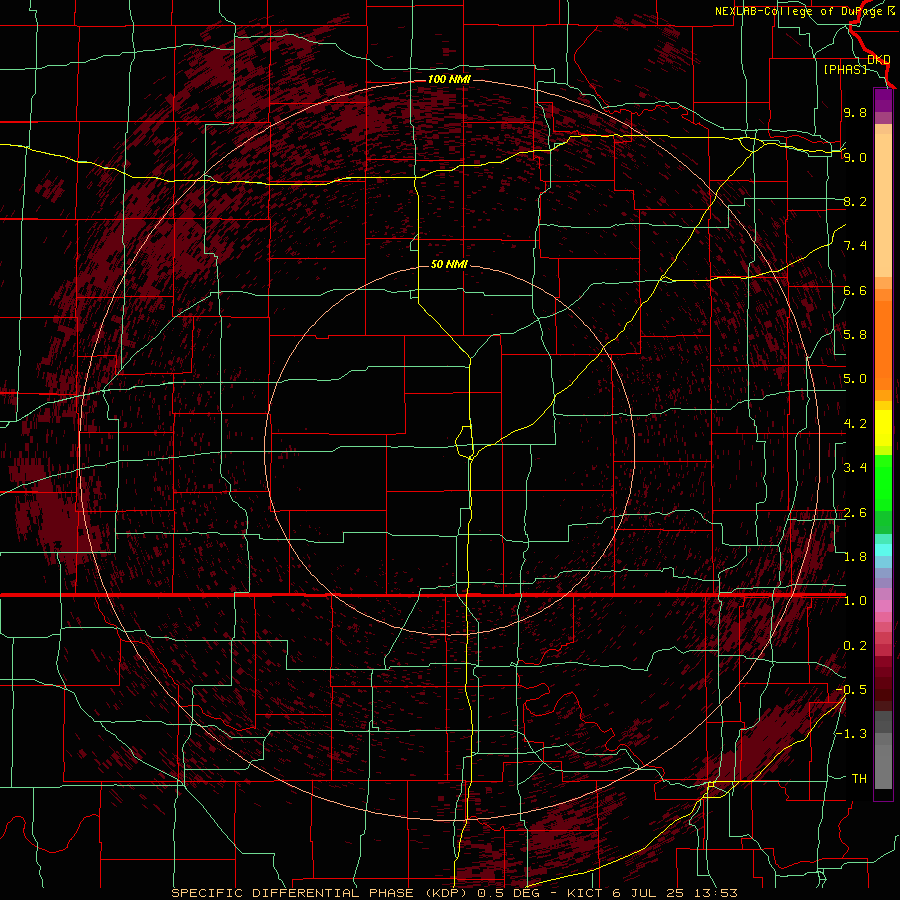Click the 9.8 scale value
This screenshot has height=900, width=900.
pyautogui.click(x=855, y=112)
